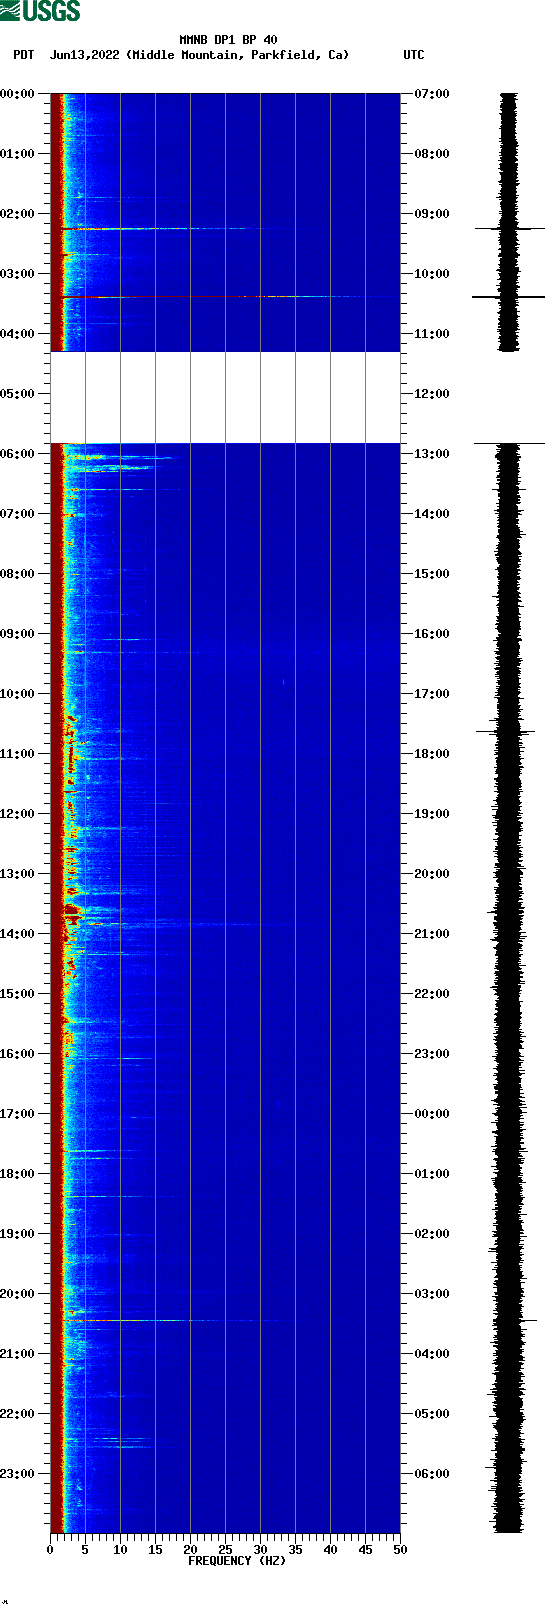Click the 02:00 PDT axis label
The height and width of the screenshot is (1613, 552).
pos(18,214)
